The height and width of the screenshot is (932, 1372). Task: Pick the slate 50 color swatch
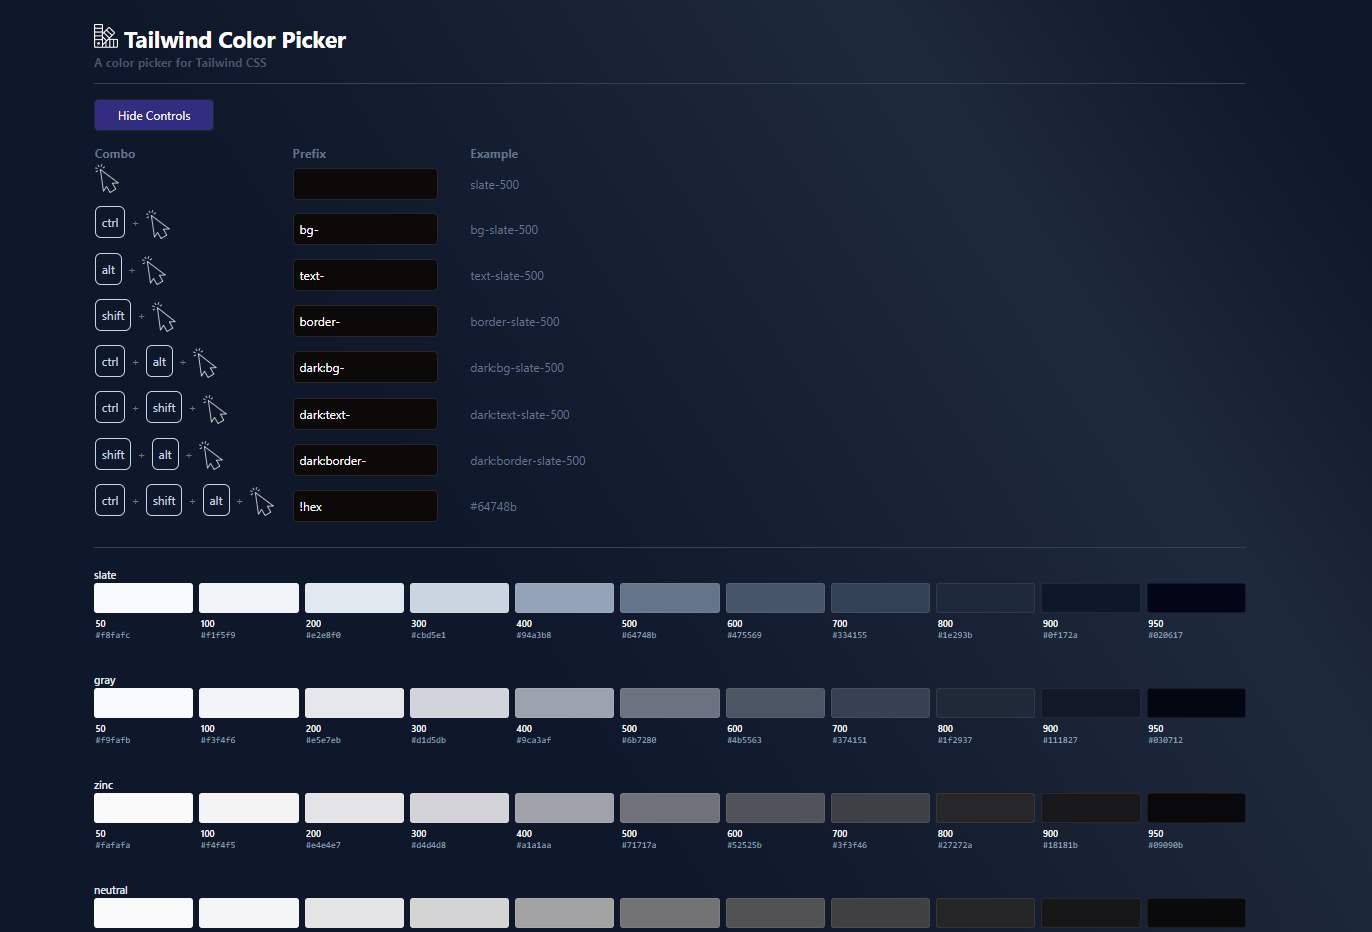tap(143, 598)
